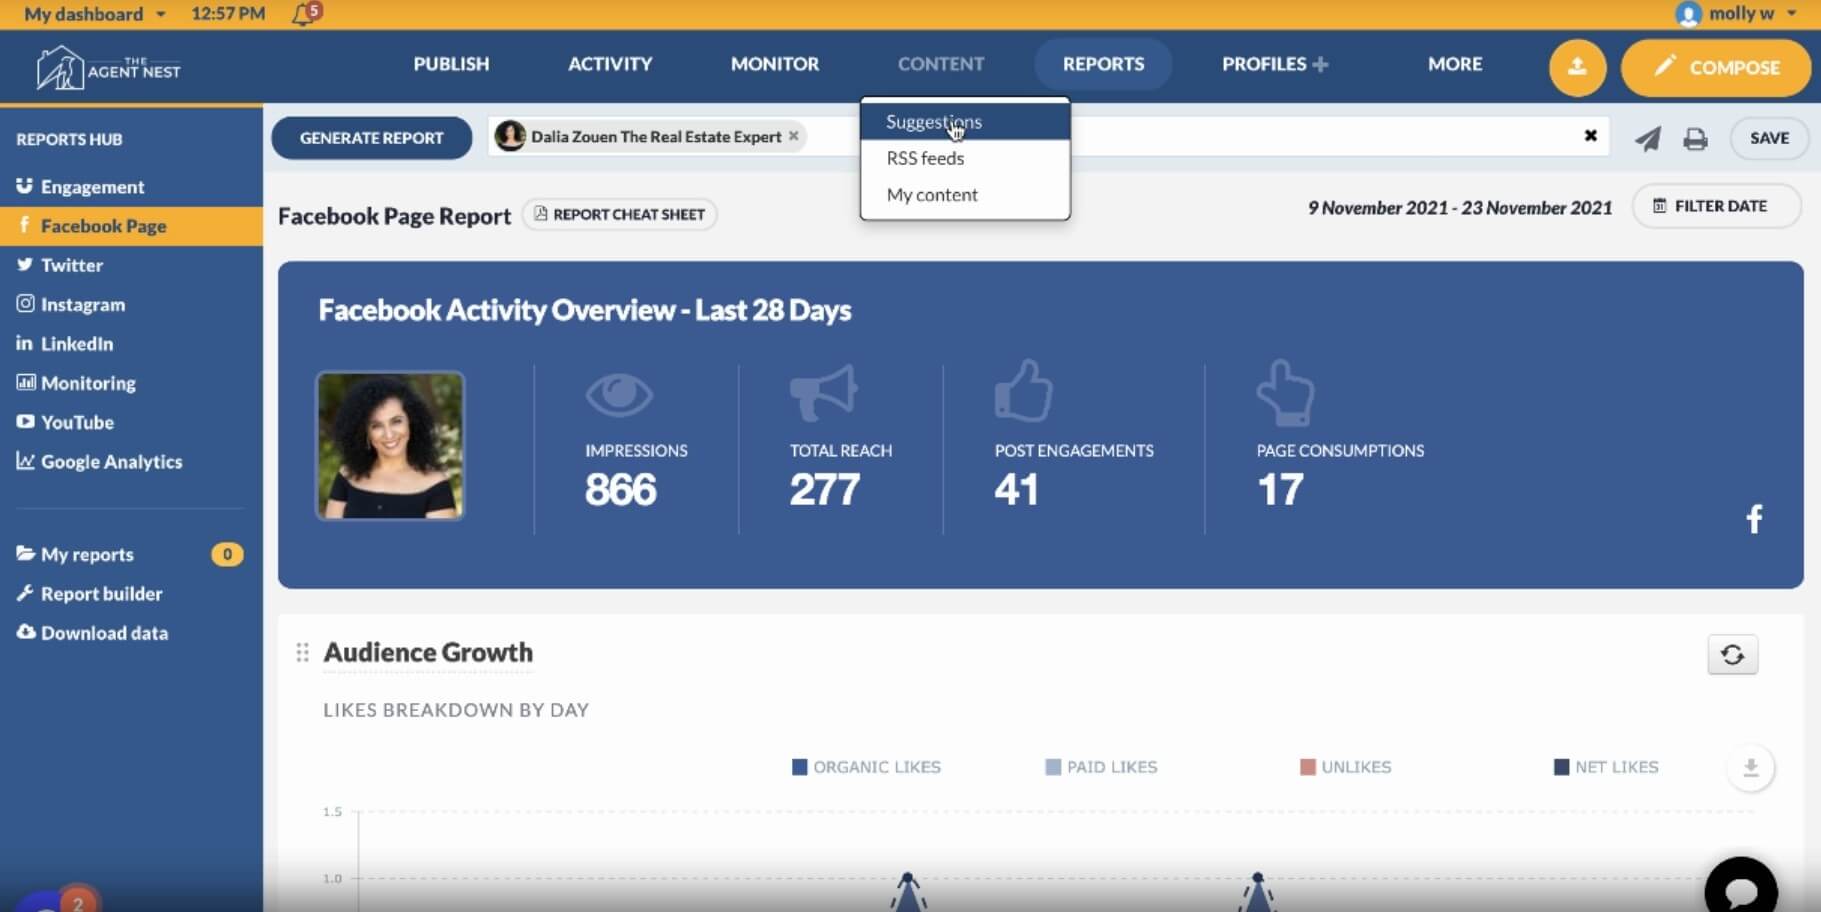Click the molly w user avatar

coord(1688,14)
